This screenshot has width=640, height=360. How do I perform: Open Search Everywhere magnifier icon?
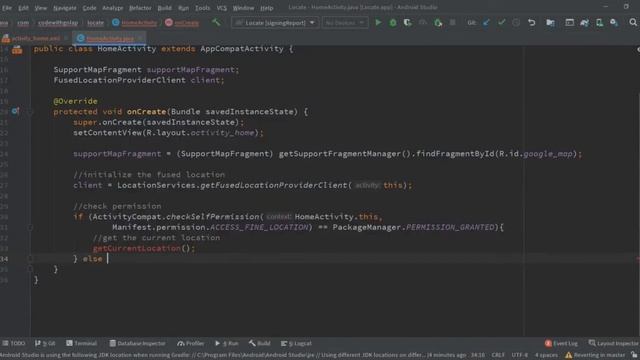pyautogui.click(x=633, y=22)
